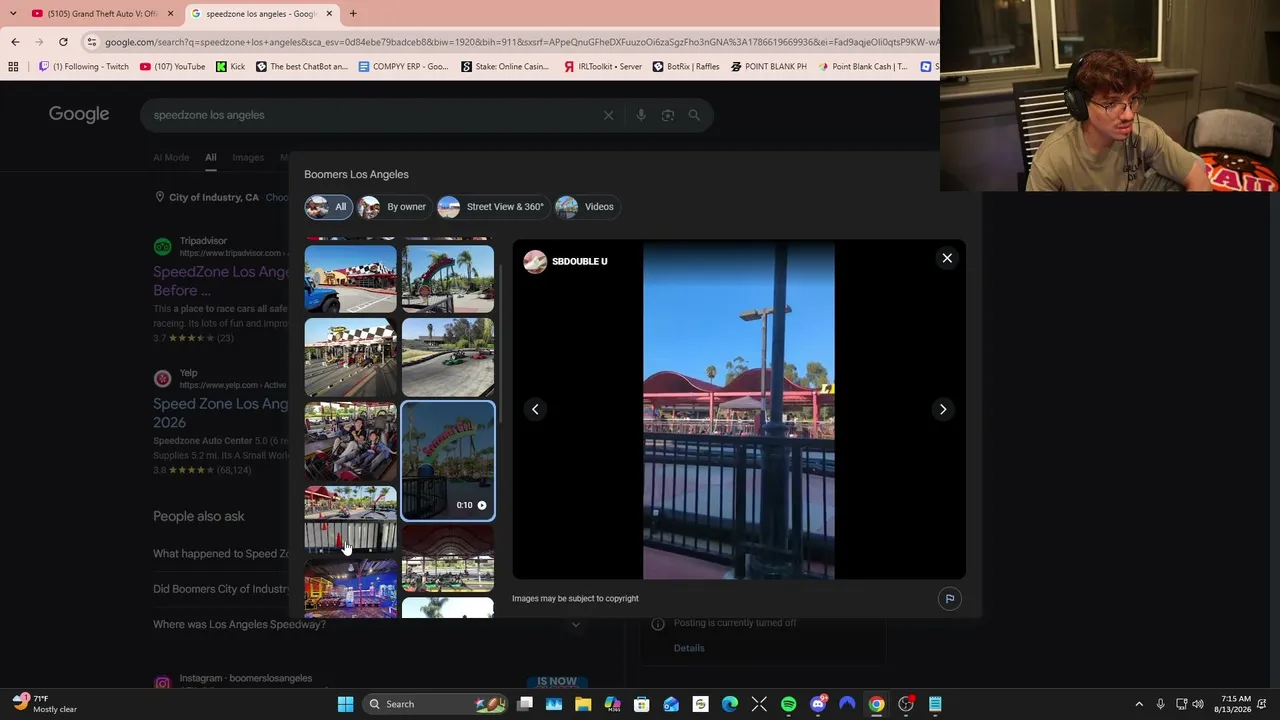
Task: Open the BotRix Raffles bookmark
Action: [x=686, y=67]
